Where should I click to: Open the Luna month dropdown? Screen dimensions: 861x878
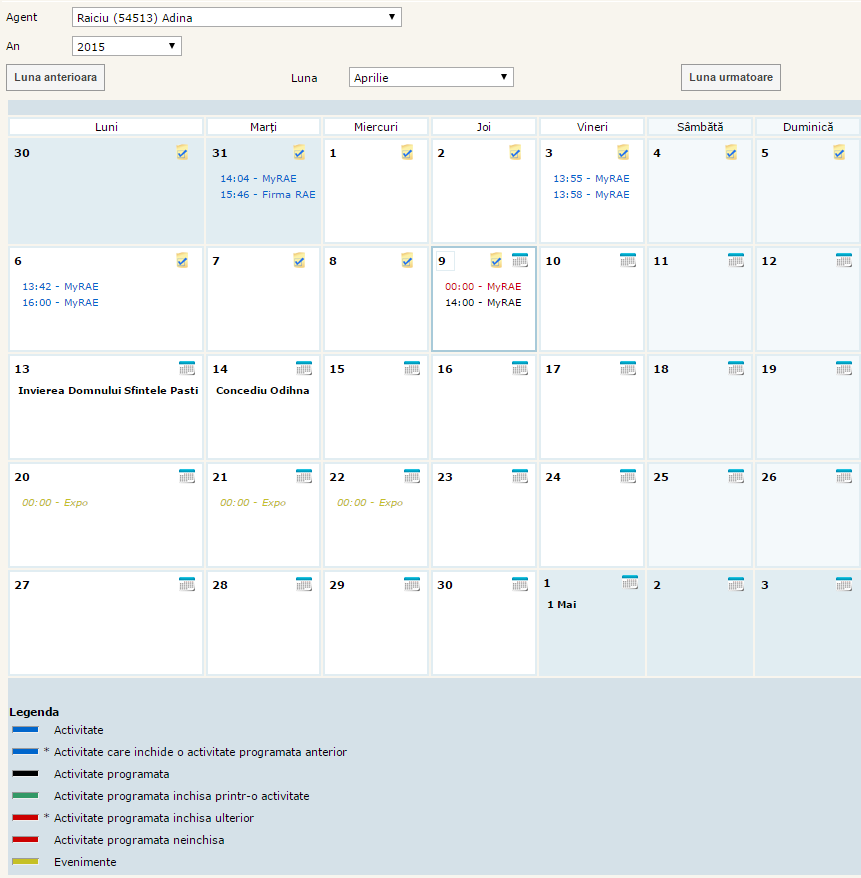(431, 77)
